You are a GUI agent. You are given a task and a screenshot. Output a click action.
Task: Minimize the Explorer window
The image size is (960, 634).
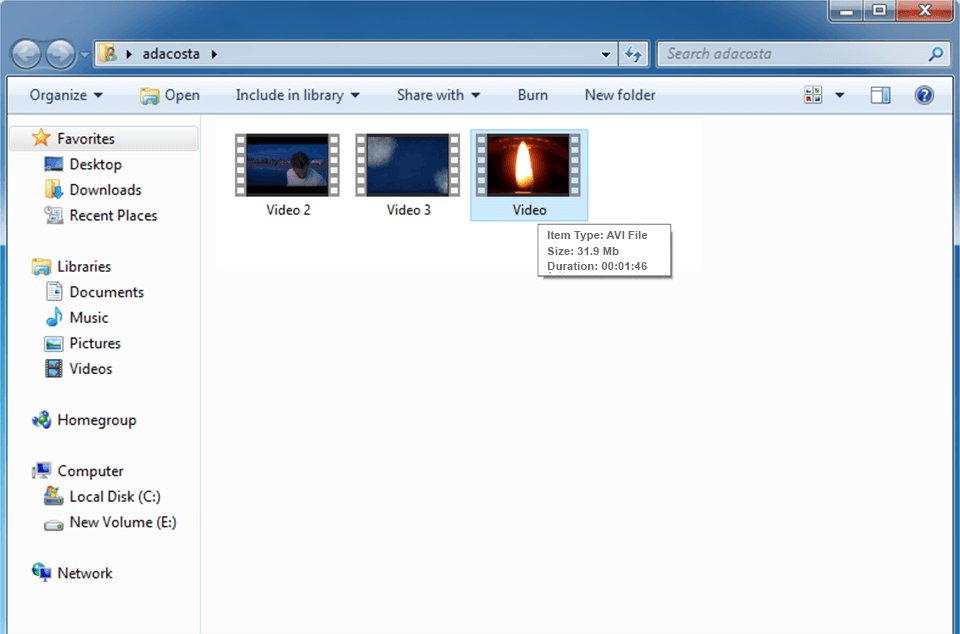click(846, 10)
